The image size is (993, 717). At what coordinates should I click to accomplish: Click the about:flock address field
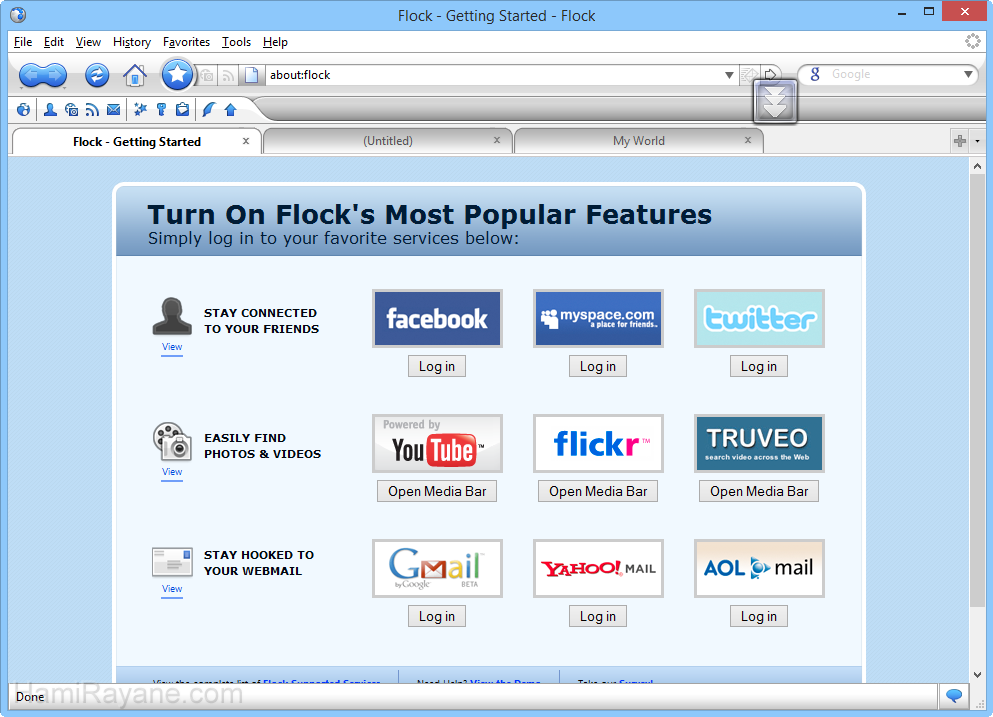(494, 75)
